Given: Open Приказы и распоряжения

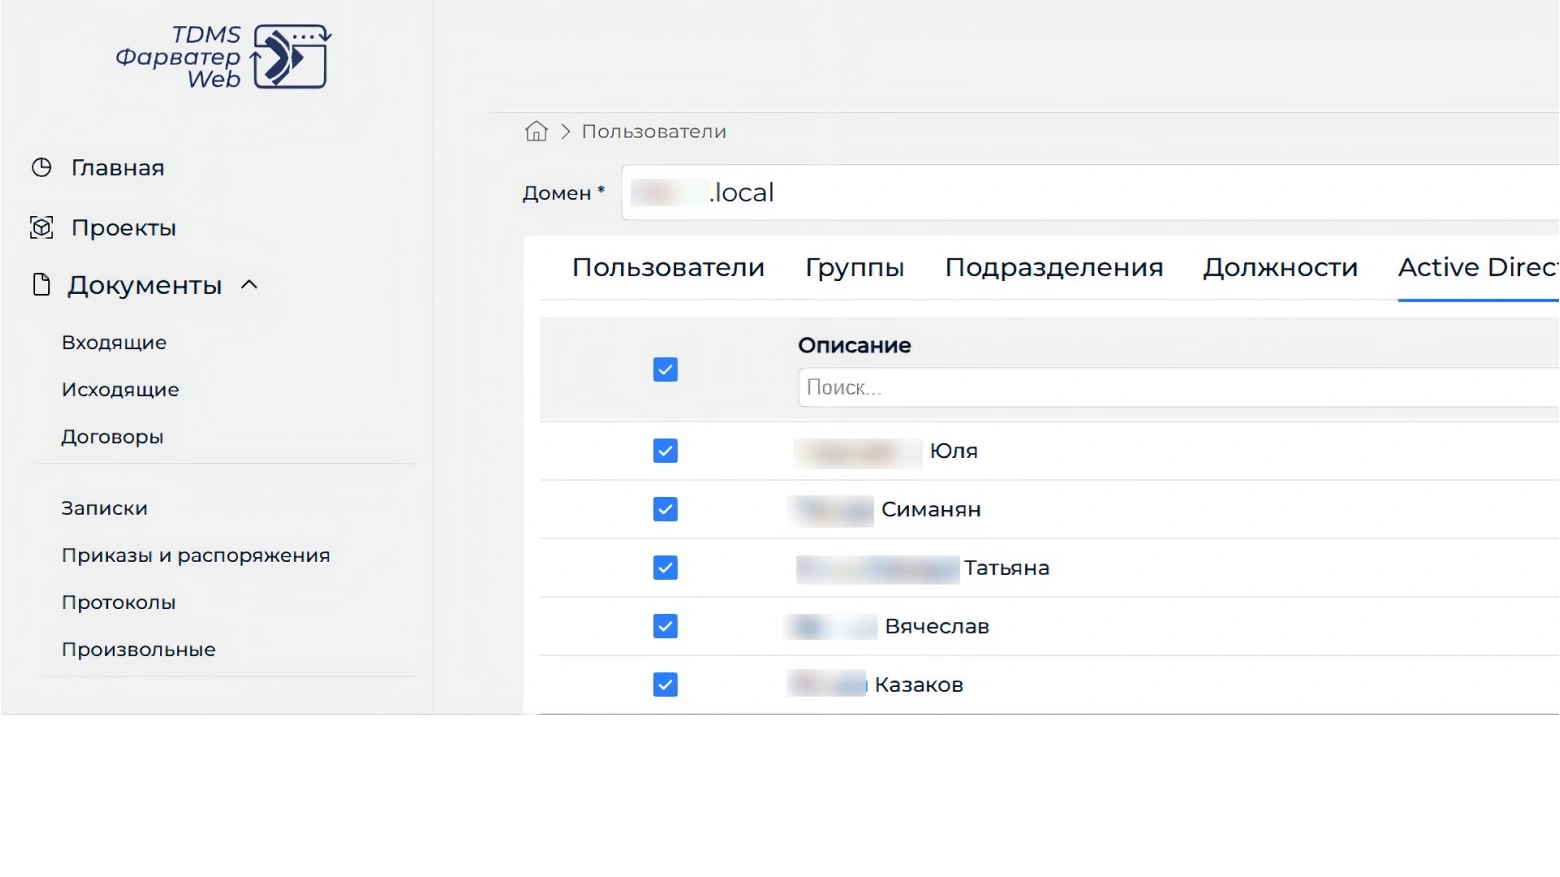Looking at the screenshot, I should [196, 555].
